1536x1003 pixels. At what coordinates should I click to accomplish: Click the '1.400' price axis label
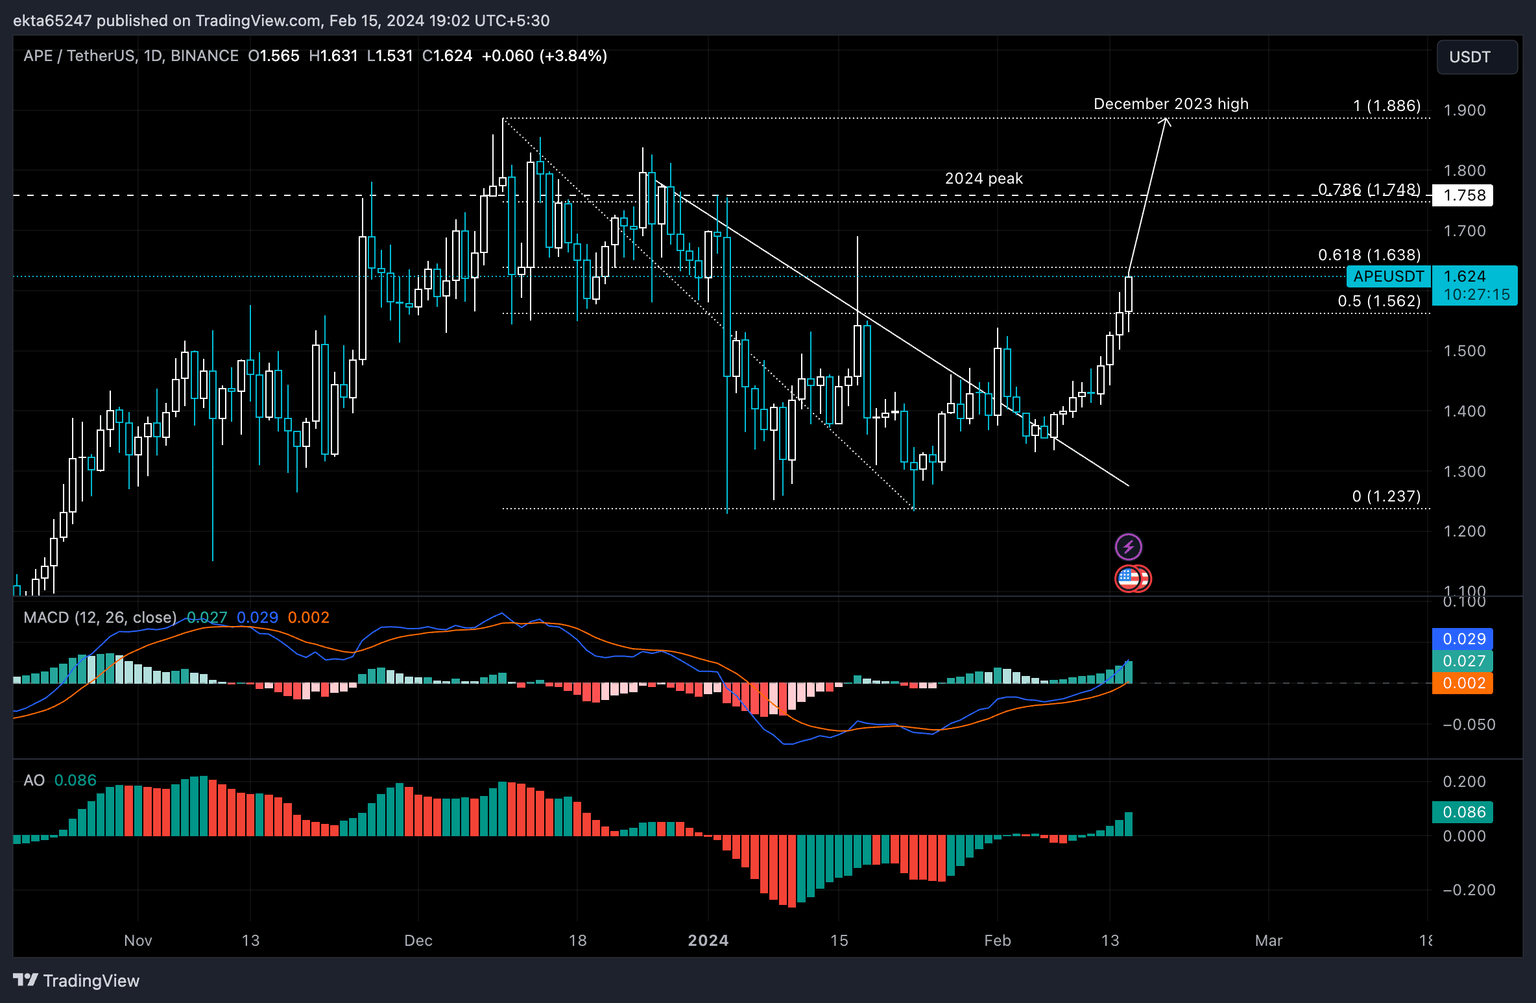tap(1465, 411)
